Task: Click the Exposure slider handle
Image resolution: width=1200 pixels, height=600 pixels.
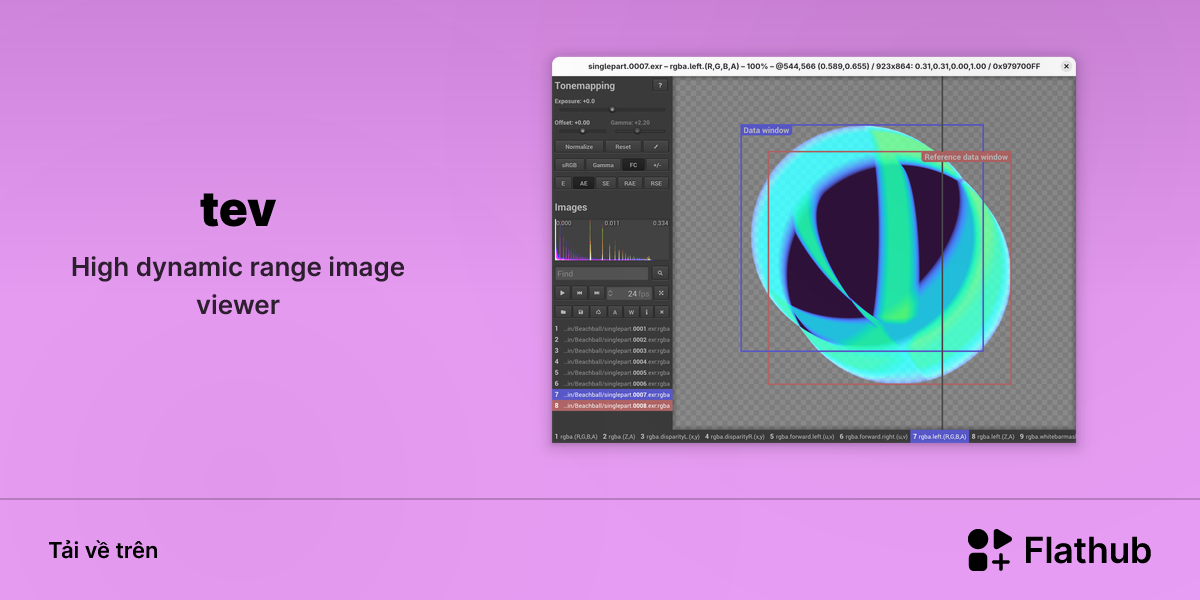Action: tap(612, 109)
